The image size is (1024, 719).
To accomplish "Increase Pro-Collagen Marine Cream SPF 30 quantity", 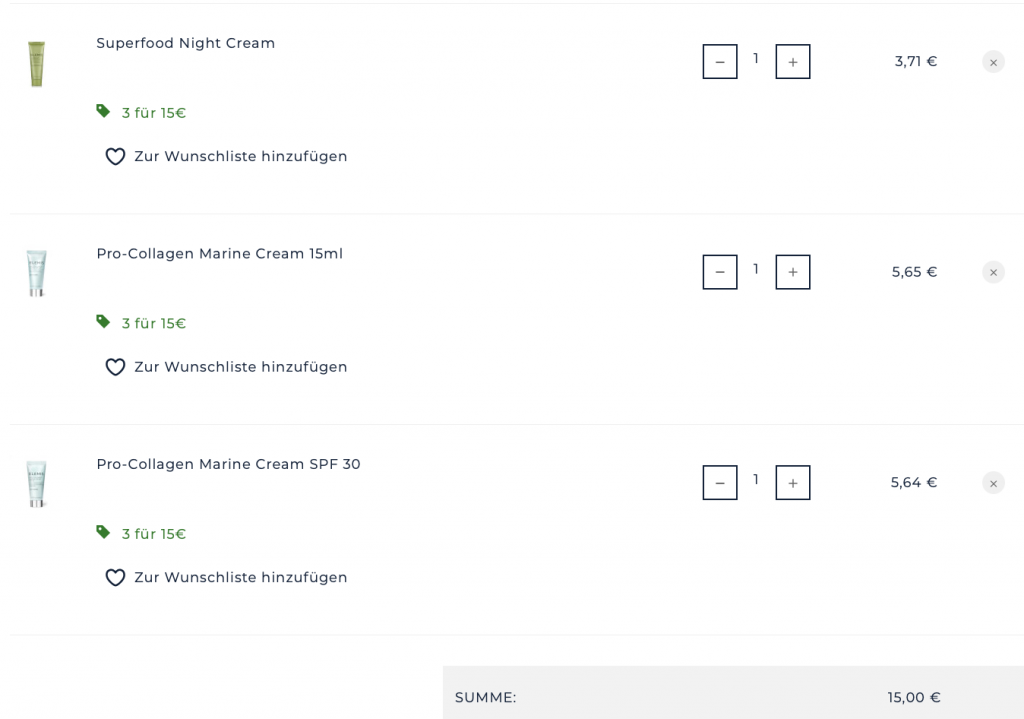I will (x=793, y=483).
